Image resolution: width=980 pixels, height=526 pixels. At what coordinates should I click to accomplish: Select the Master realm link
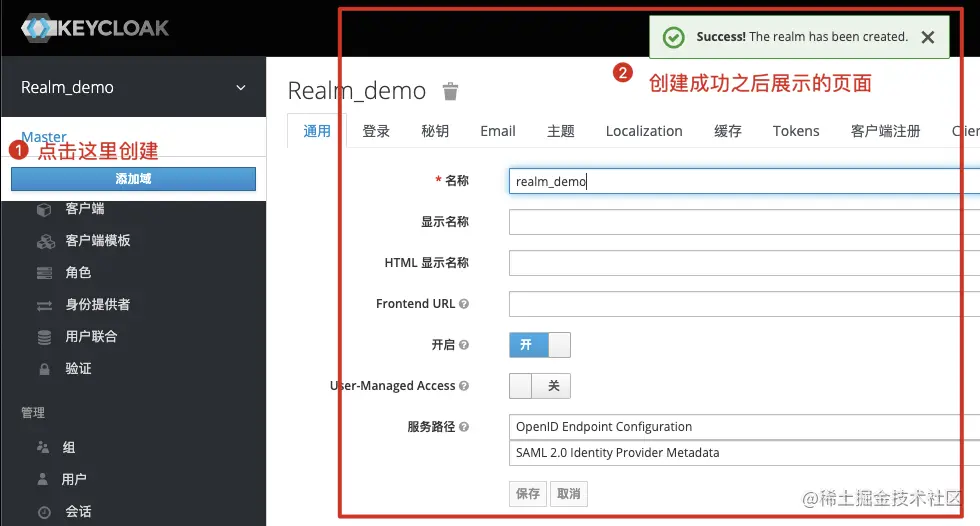tap(44, 137)
